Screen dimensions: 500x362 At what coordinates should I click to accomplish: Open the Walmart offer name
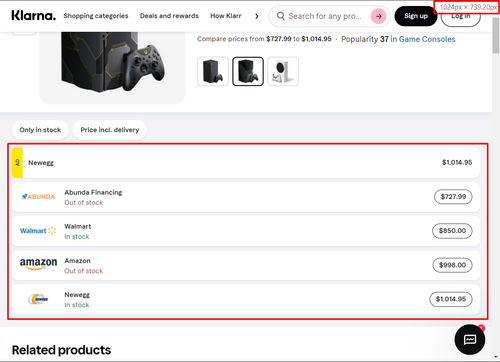point(78,226)
